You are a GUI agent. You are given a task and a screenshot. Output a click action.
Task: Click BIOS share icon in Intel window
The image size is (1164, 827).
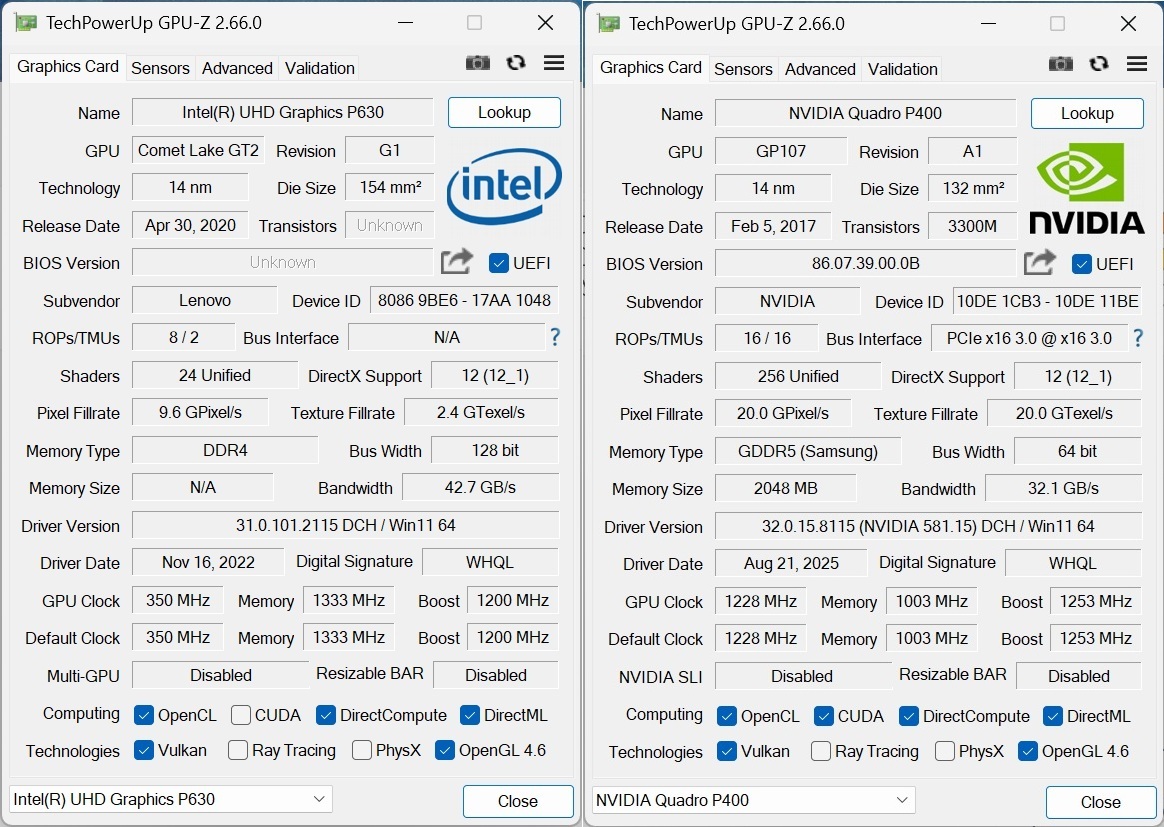click(x=457, y=261)
